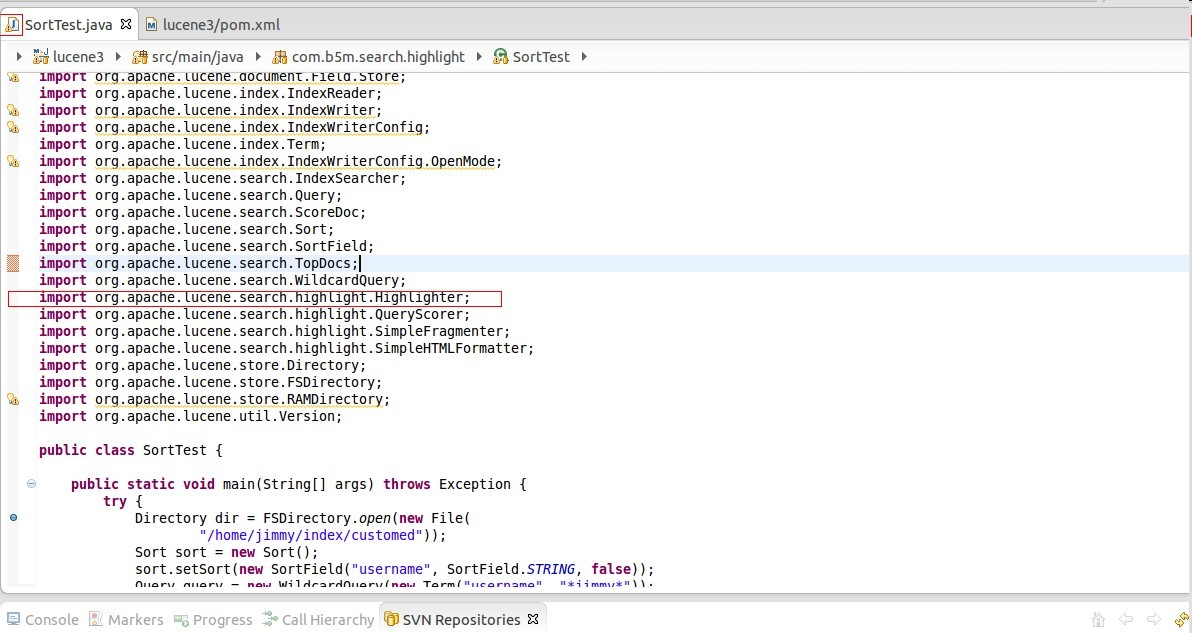Click the Forward arrow in SVN Repositories toolbar
This screenshot has width=1192, height=633.
tap(1154, 619)
